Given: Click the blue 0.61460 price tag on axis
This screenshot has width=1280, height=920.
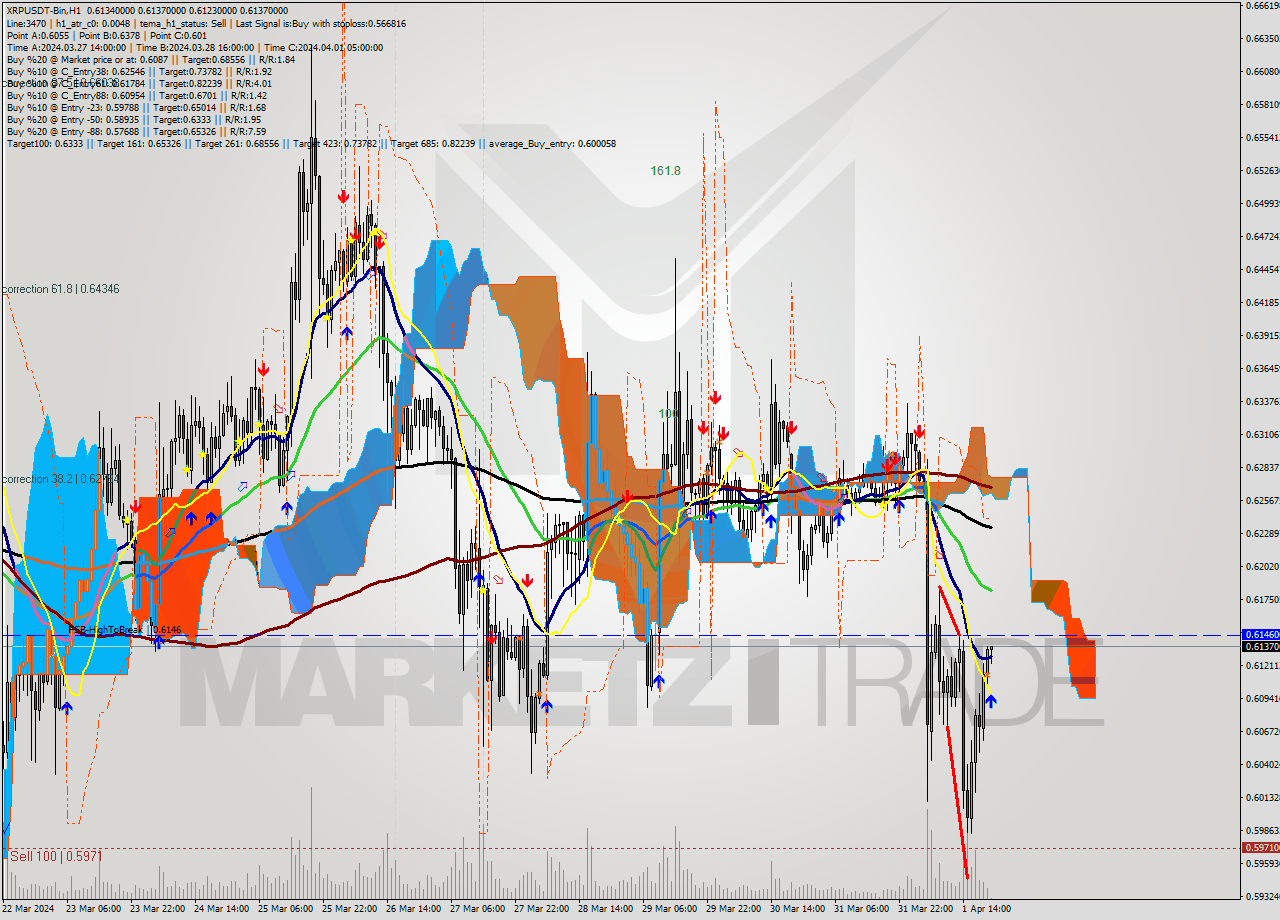Looking at the screenshot, I should [x=1260, y=635].
